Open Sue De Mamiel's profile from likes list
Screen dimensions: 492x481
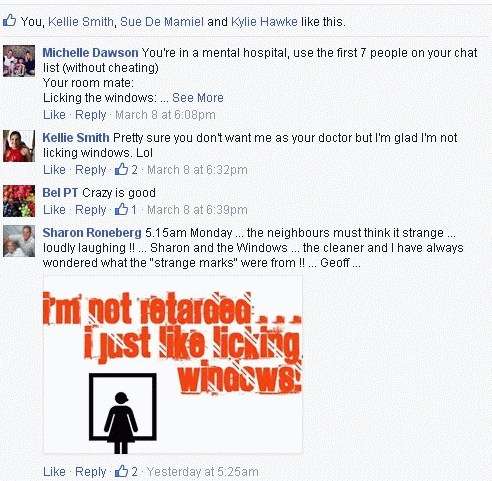click(162, 22)
